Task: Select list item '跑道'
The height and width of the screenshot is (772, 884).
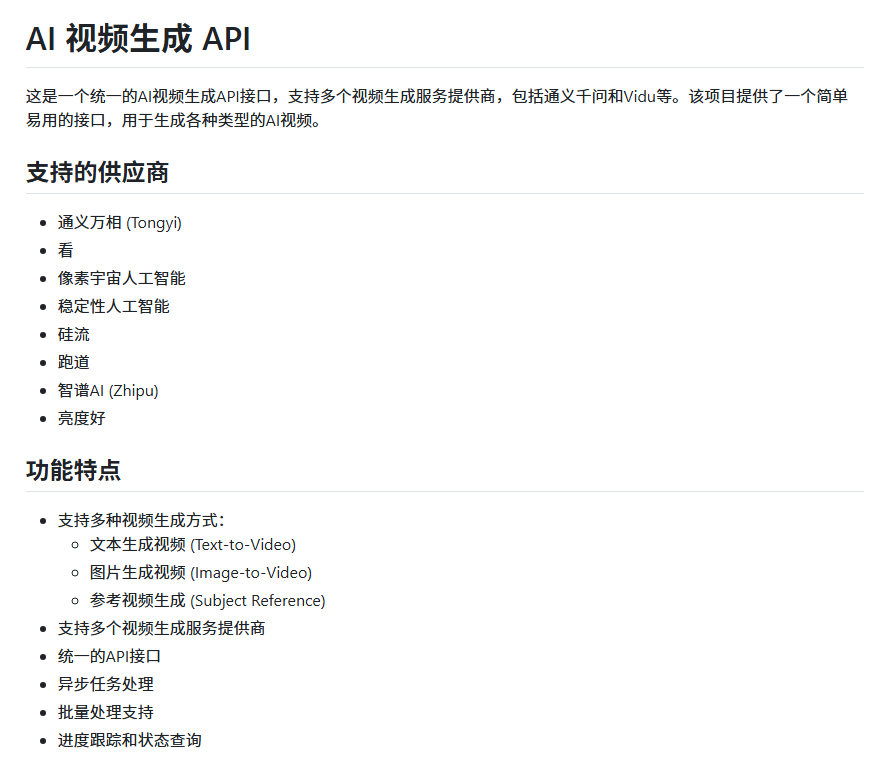Action: click(x=73, y=363)
